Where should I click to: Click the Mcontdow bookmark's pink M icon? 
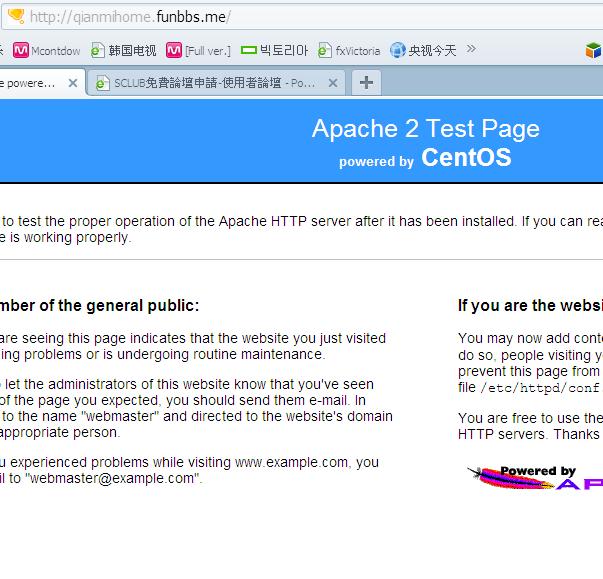(x=21, y=50)
